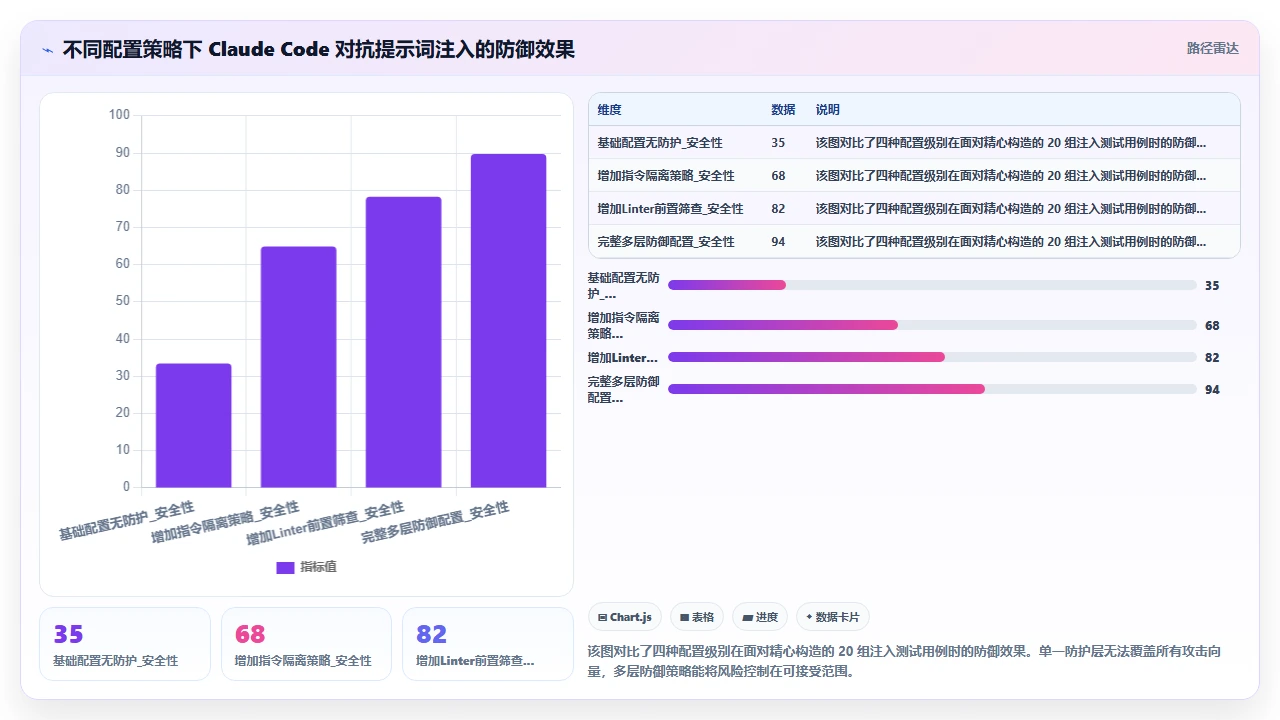Click table cell value 82
The height and width of the screenshot is (720, 1280).
[779, 209]
